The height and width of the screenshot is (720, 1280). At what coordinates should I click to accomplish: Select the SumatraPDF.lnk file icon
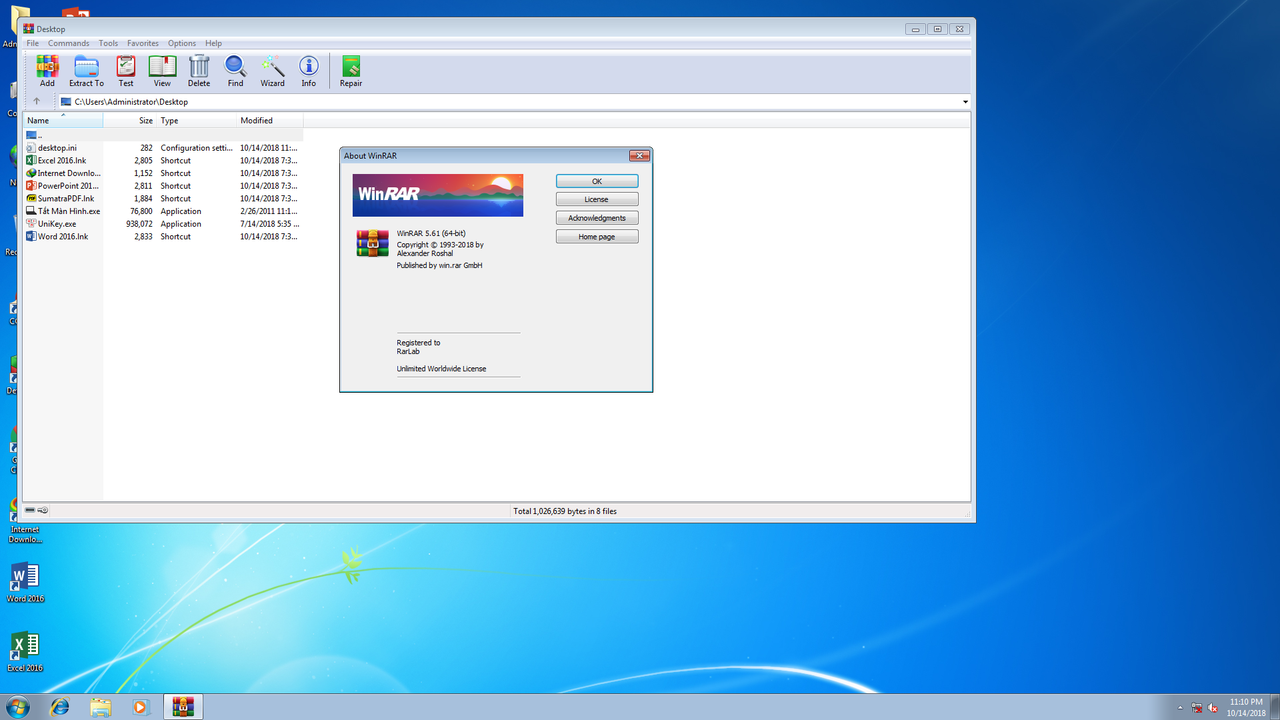31,198
